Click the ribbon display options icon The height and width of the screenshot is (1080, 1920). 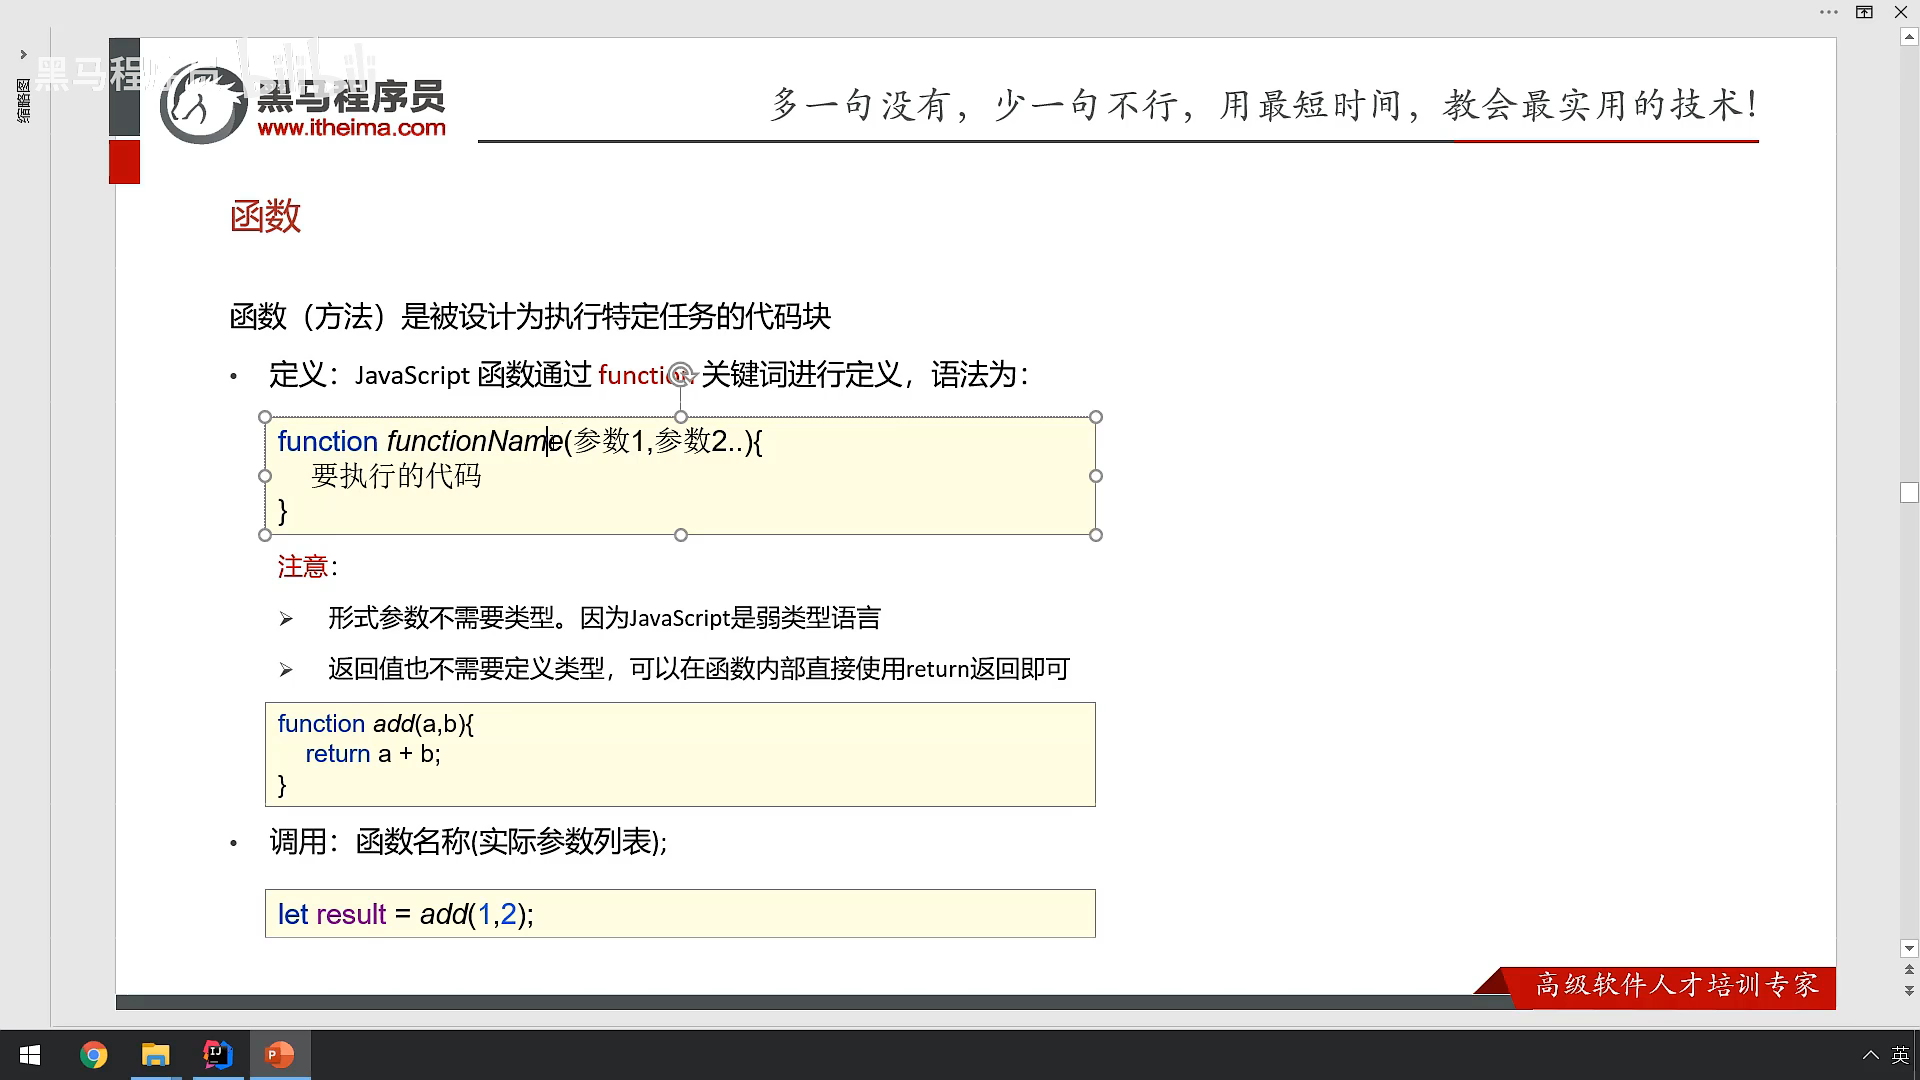coord(1864,12)
